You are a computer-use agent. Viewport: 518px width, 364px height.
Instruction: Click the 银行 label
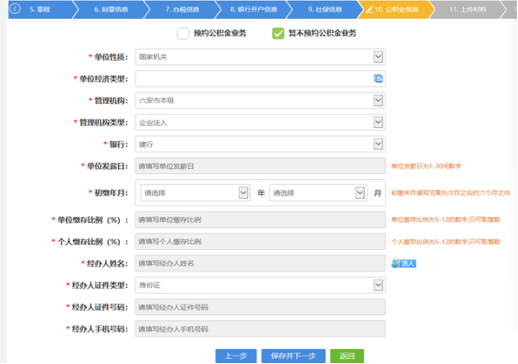coord(118,144)
